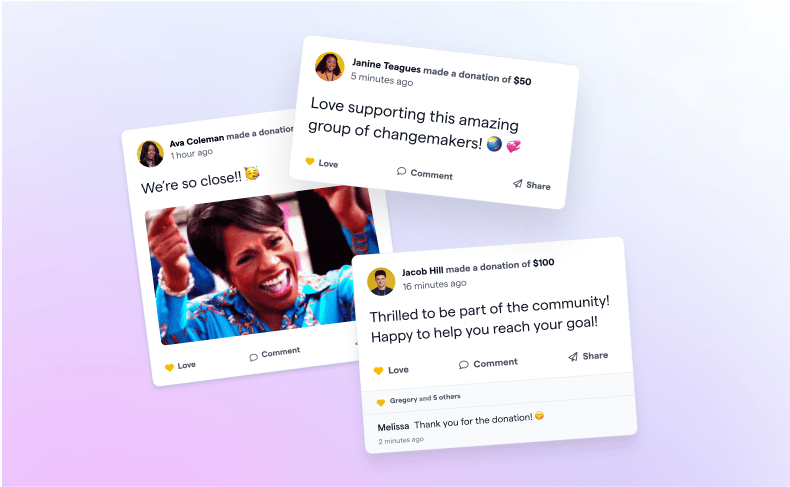Click speech bubble icon on Jacob Hill's post
This screenshot has height=487, width=790.
coord(464,364)
